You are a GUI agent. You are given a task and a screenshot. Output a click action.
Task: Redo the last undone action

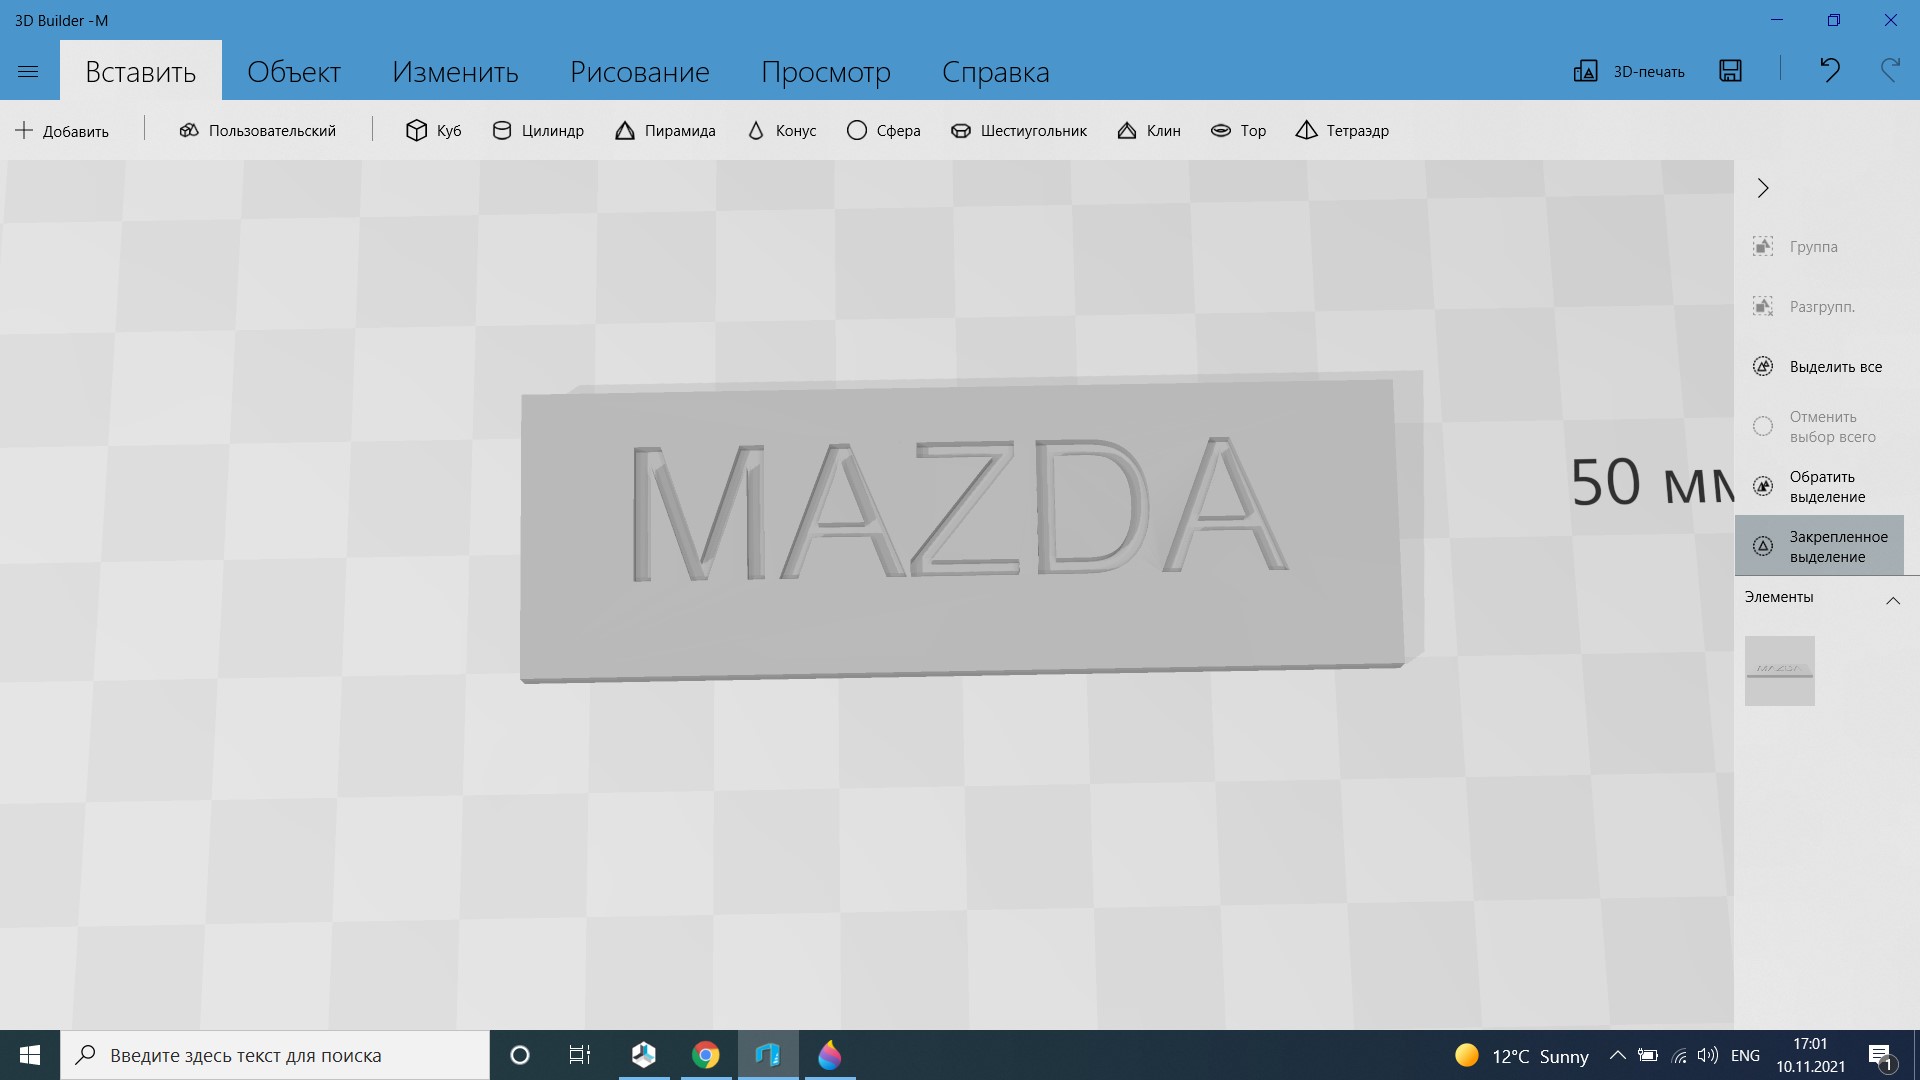(1890, 70)
